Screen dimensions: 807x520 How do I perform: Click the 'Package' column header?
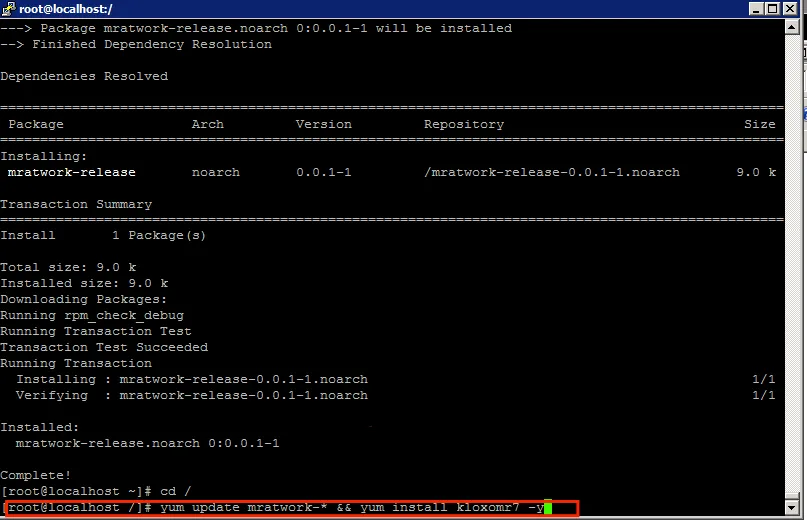point(36,124)
